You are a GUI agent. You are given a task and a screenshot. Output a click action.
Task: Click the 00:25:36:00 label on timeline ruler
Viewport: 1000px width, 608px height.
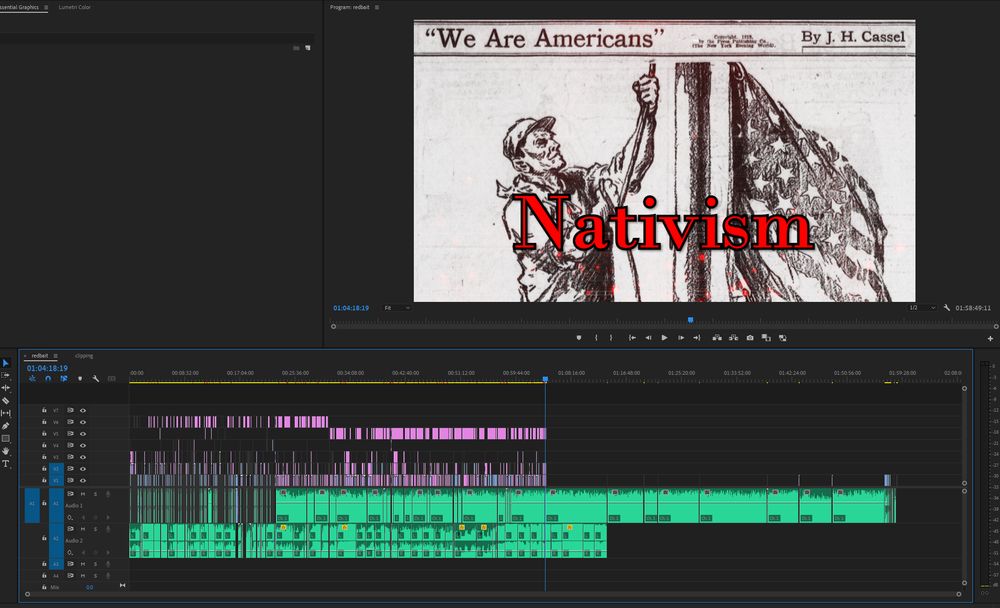295,373
